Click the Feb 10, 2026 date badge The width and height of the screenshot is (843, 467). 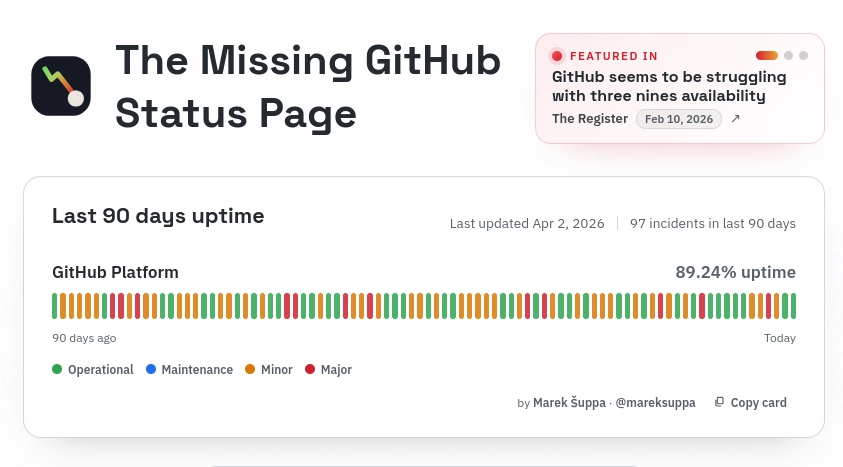coord(678,119)
